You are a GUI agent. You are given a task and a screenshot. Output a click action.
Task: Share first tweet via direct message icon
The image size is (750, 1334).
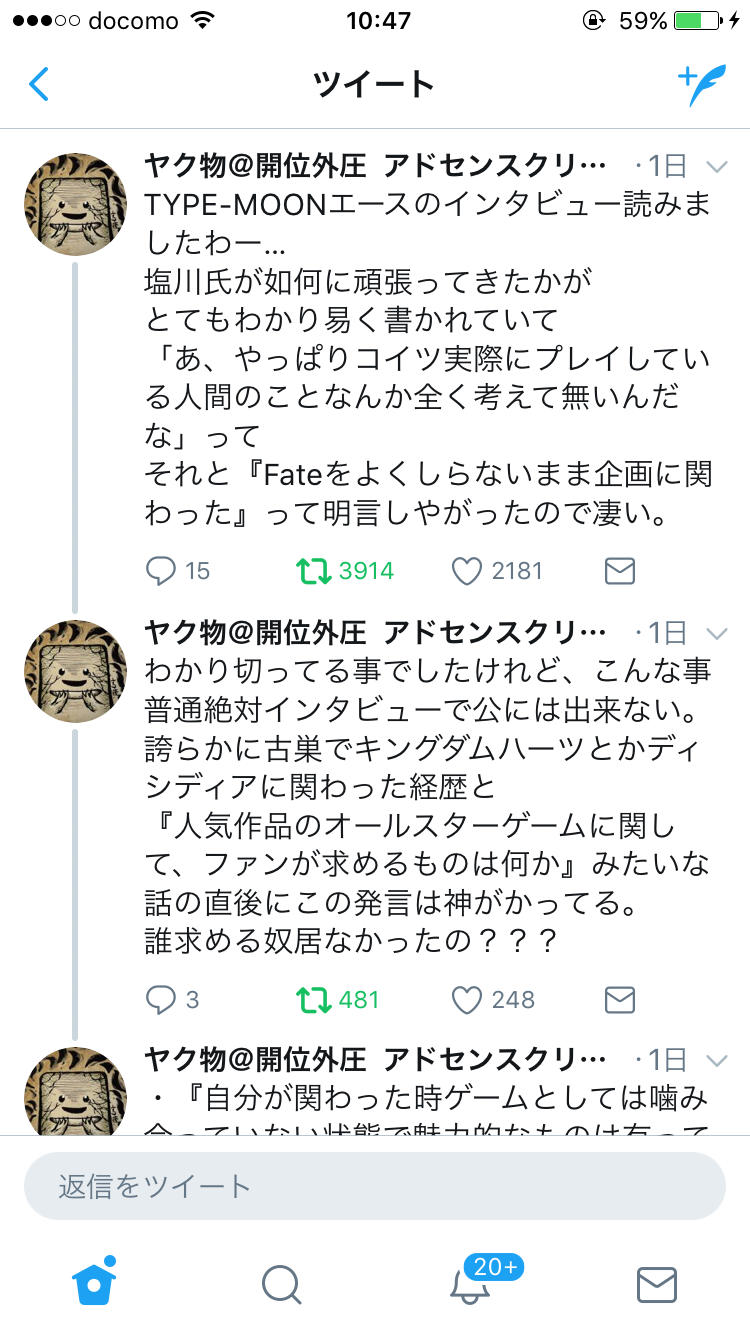[620, 571]
